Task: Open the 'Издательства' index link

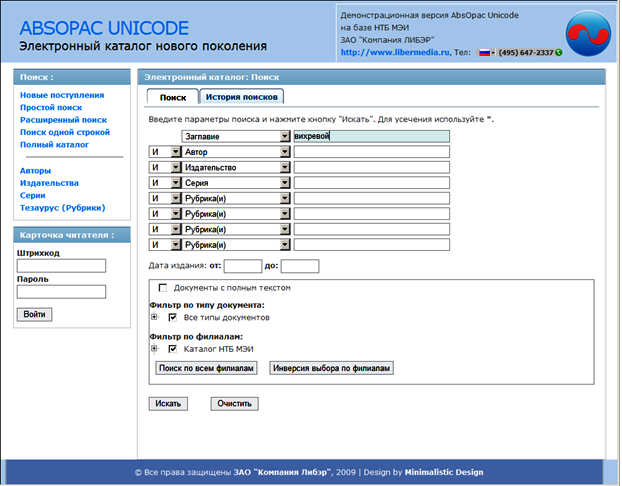Action: 49,183
